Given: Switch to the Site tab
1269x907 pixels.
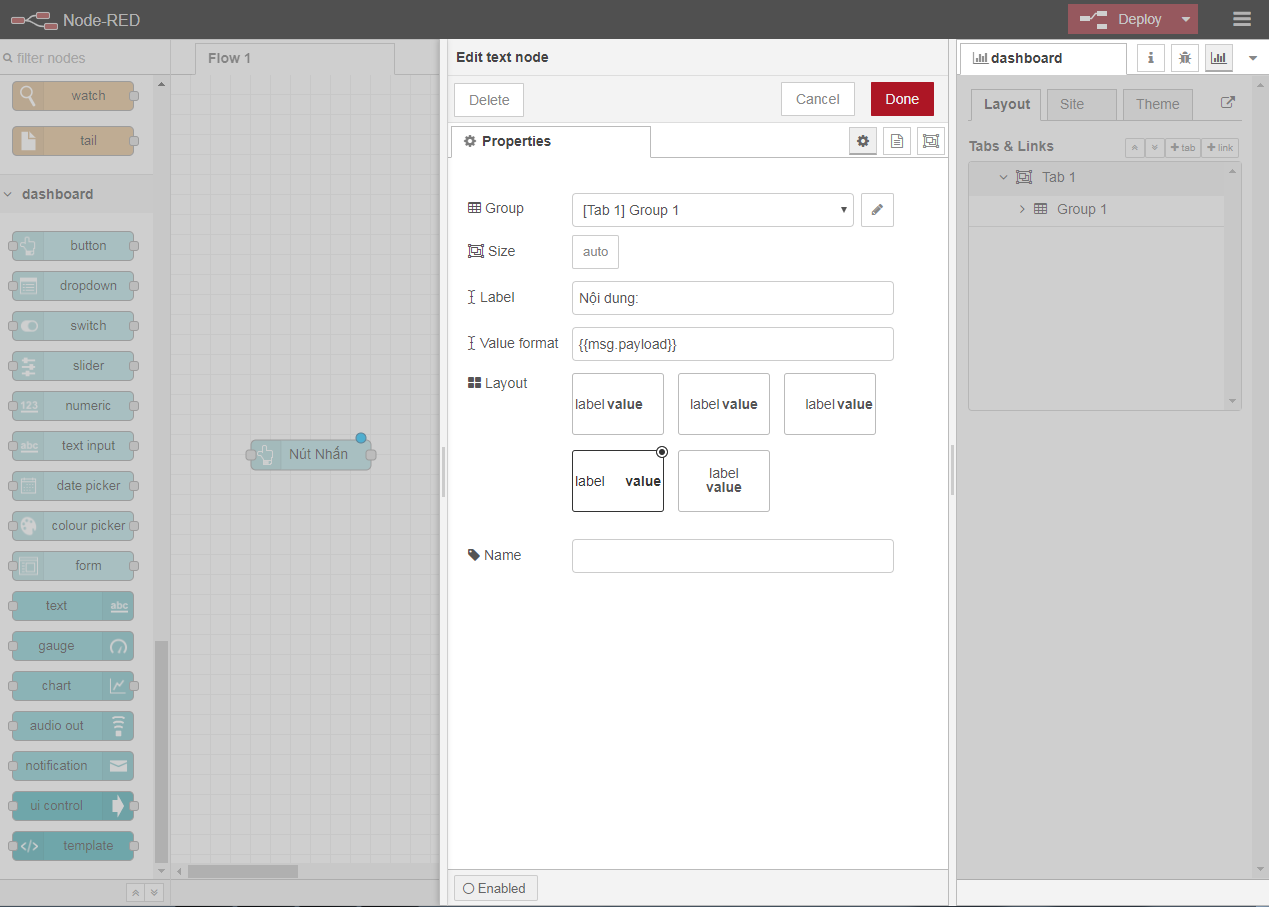Looking at the screenshot, I should tap(1072, 104).
